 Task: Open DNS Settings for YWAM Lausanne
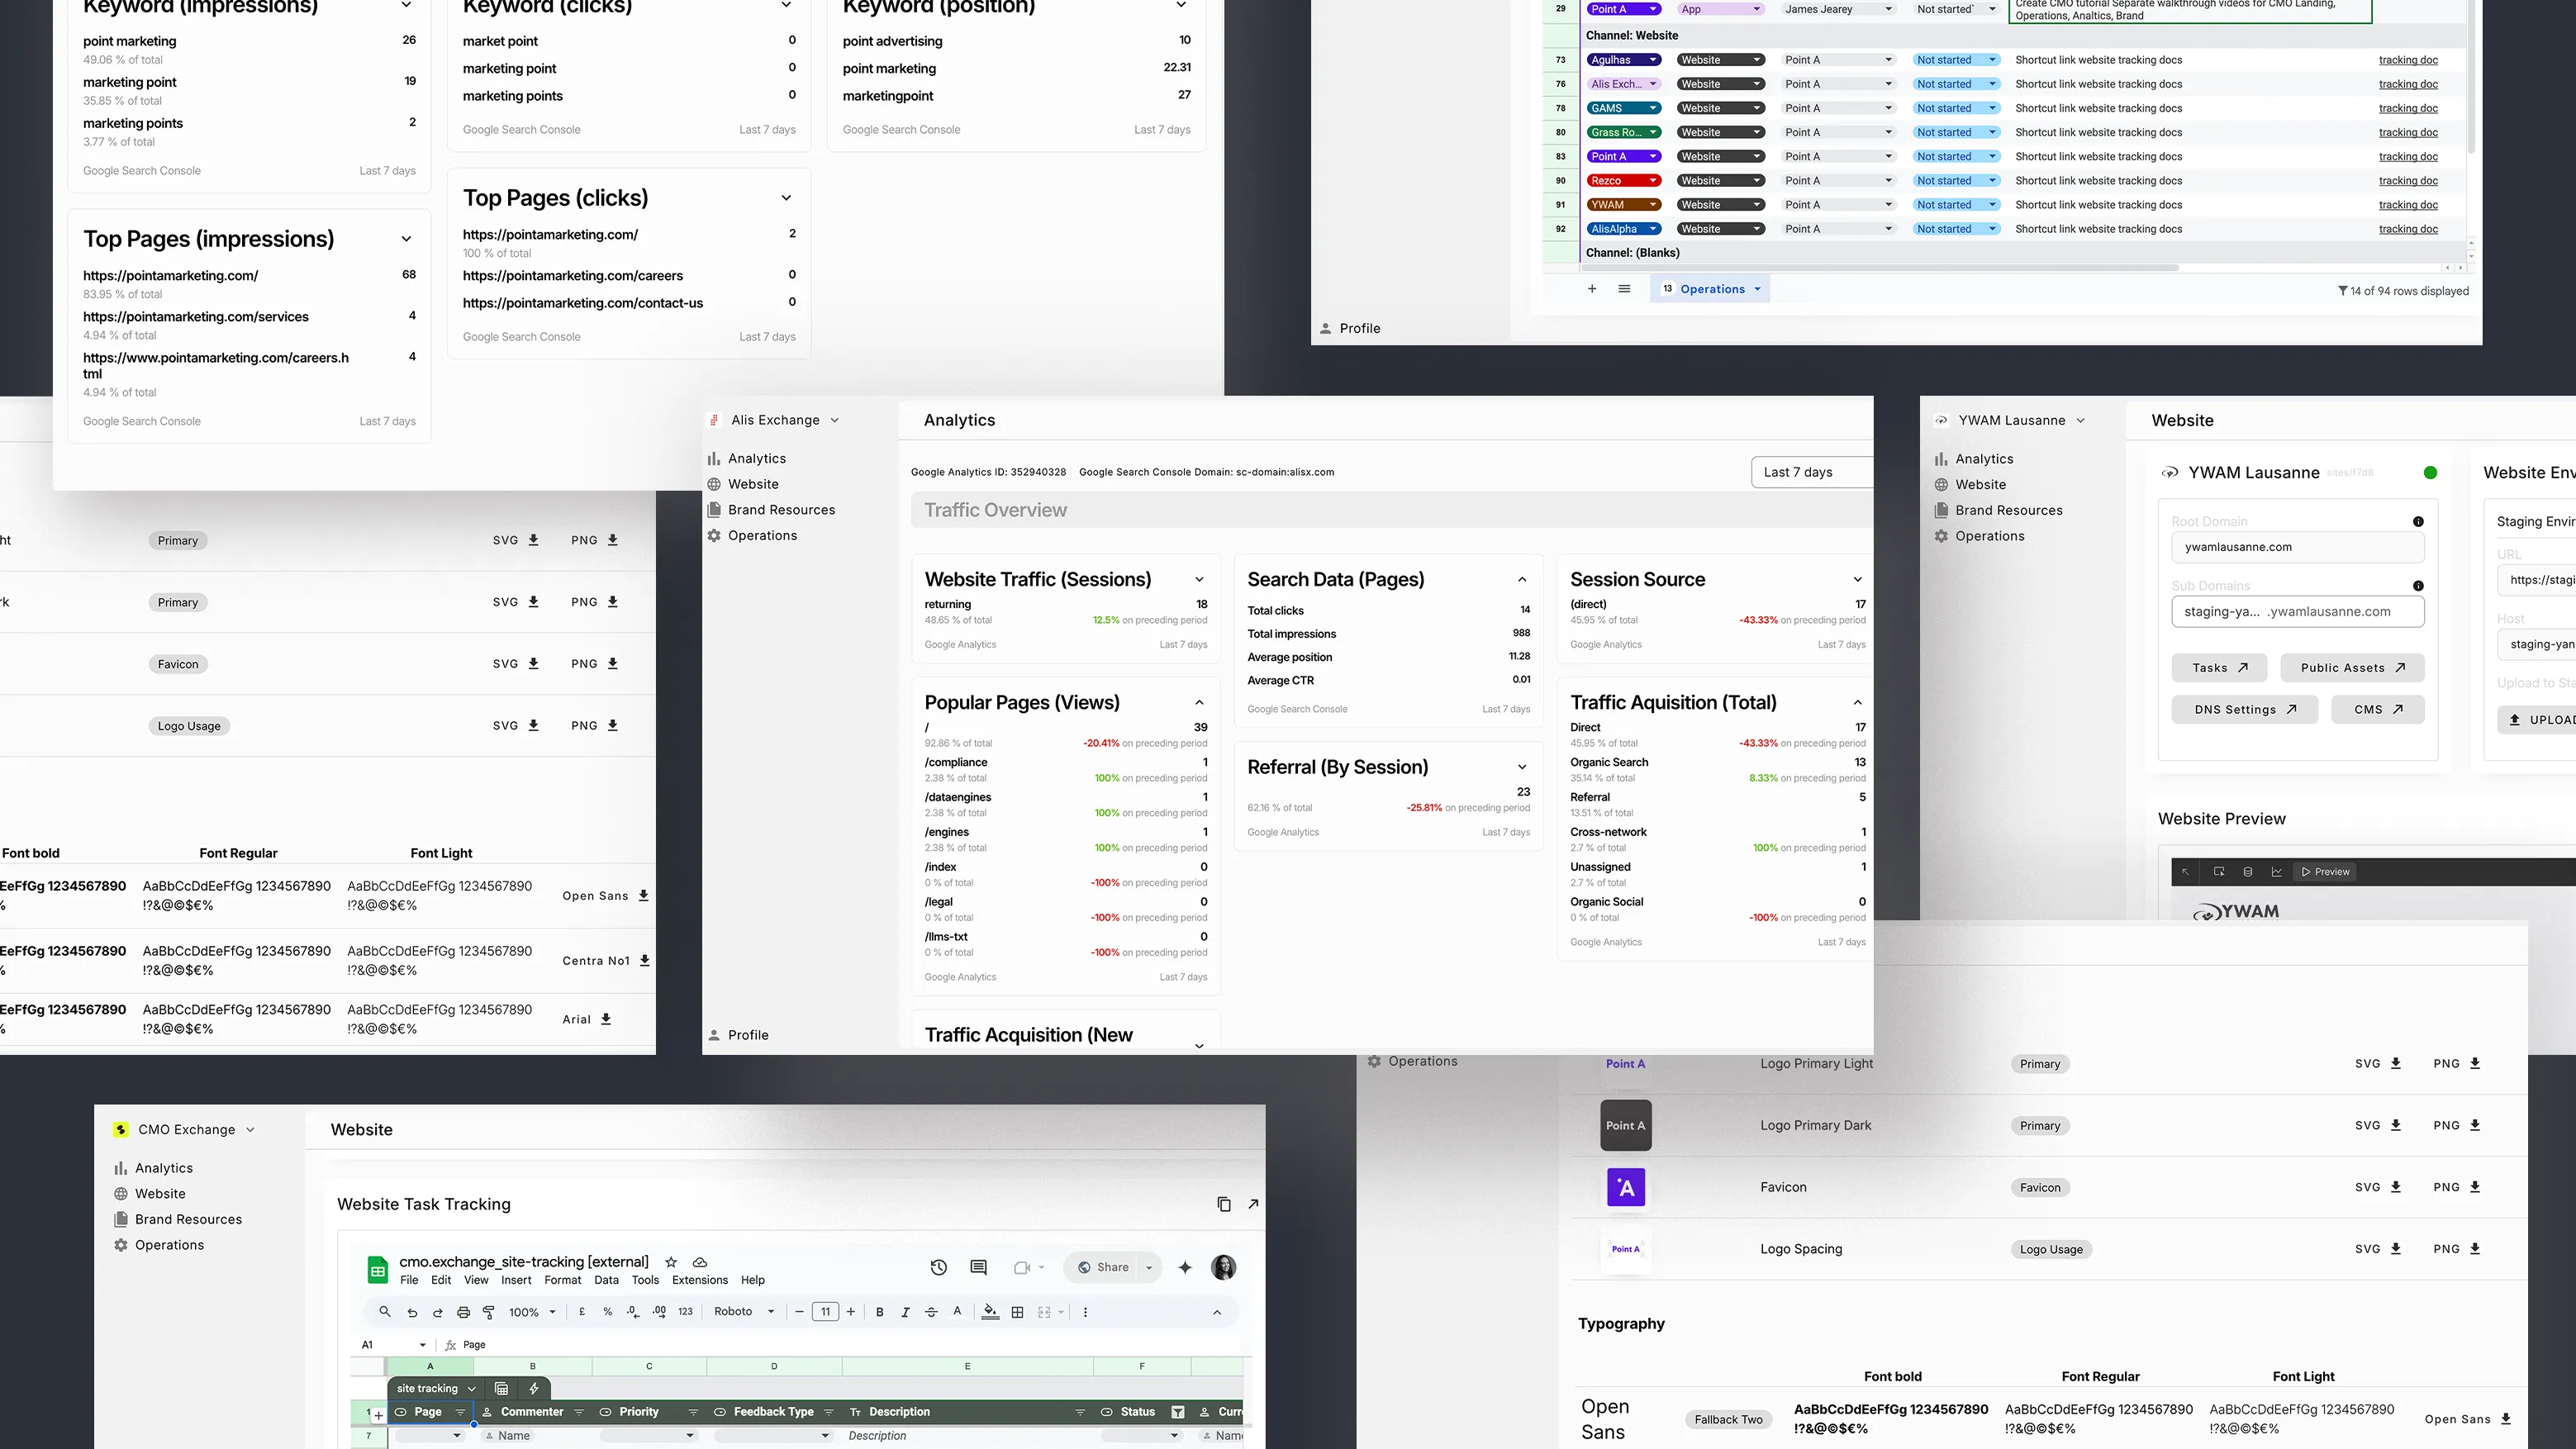(x=2245, y=709)
